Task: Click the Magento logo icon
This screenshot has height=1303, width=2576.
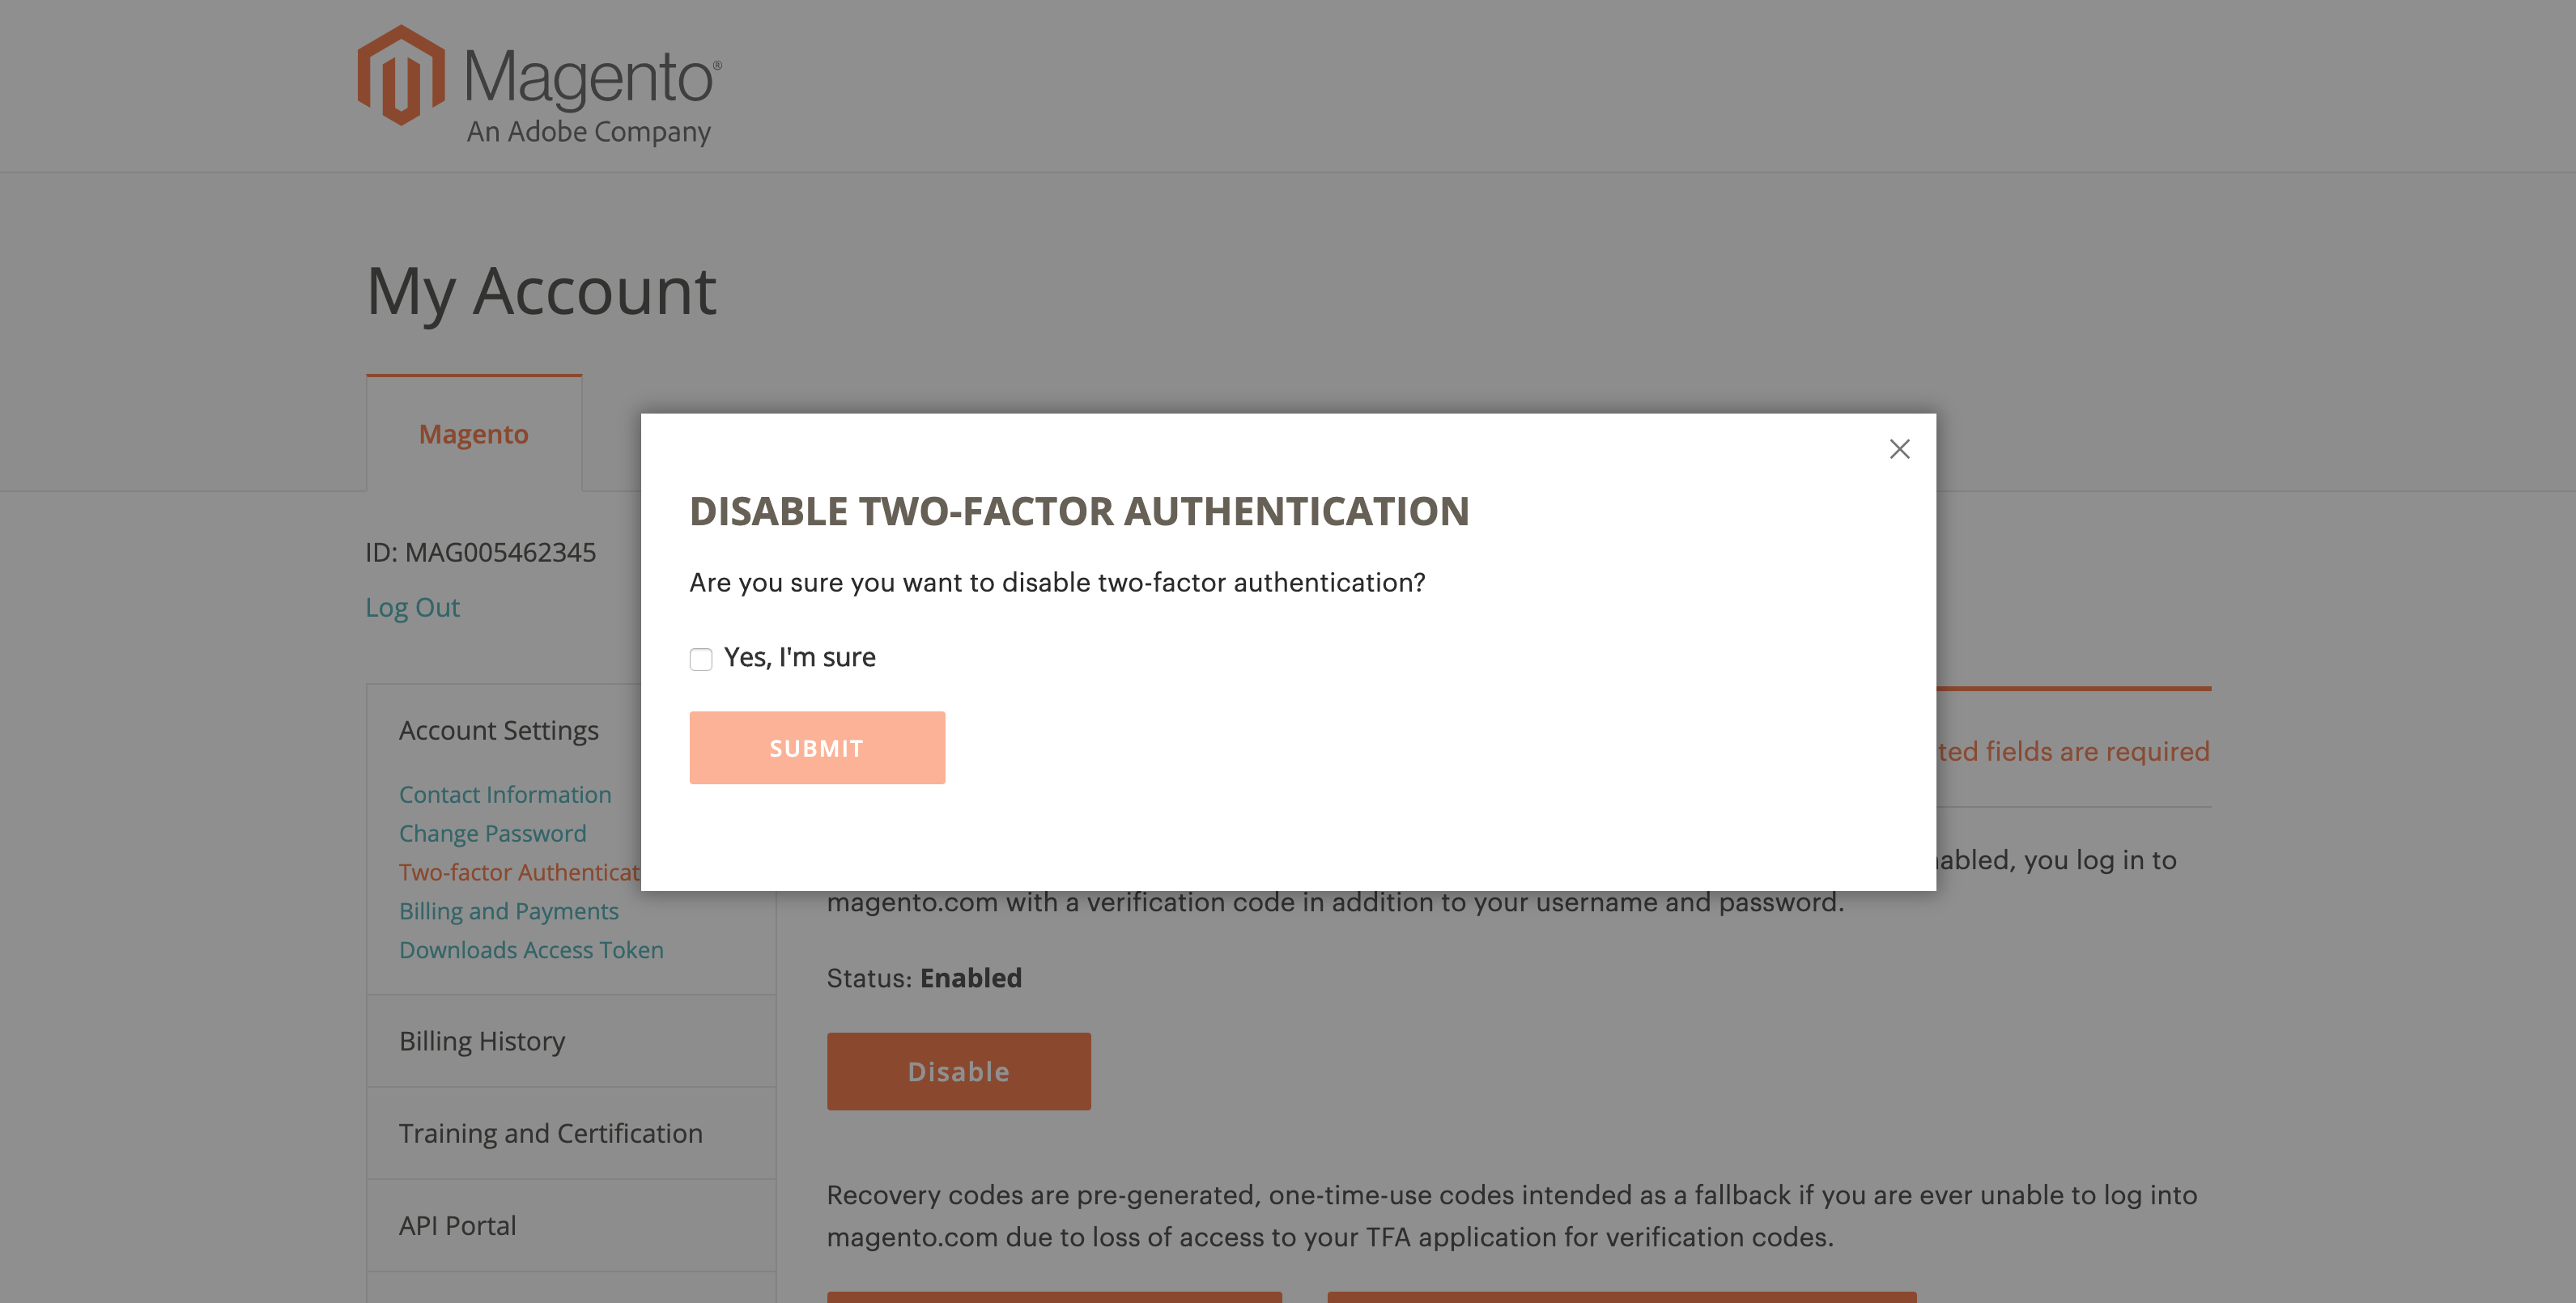Action: pos(401,75)
